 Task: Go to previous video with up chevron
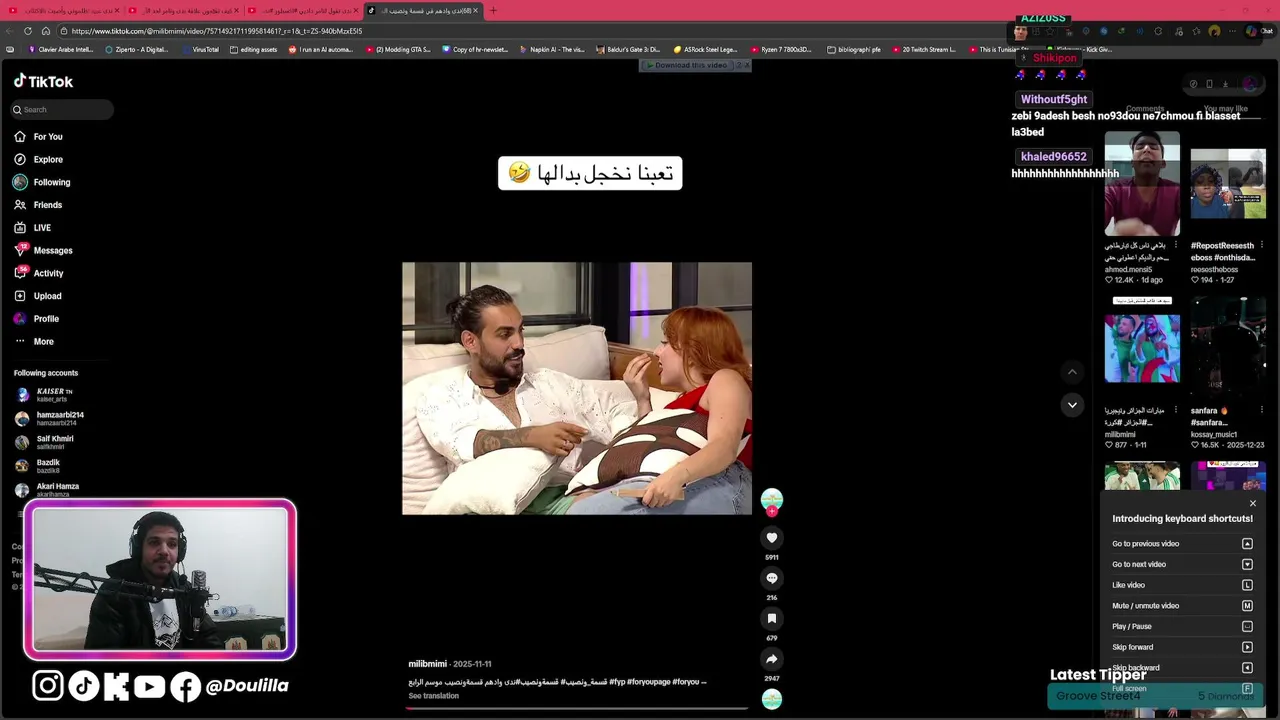click(x=1072, y=372)
